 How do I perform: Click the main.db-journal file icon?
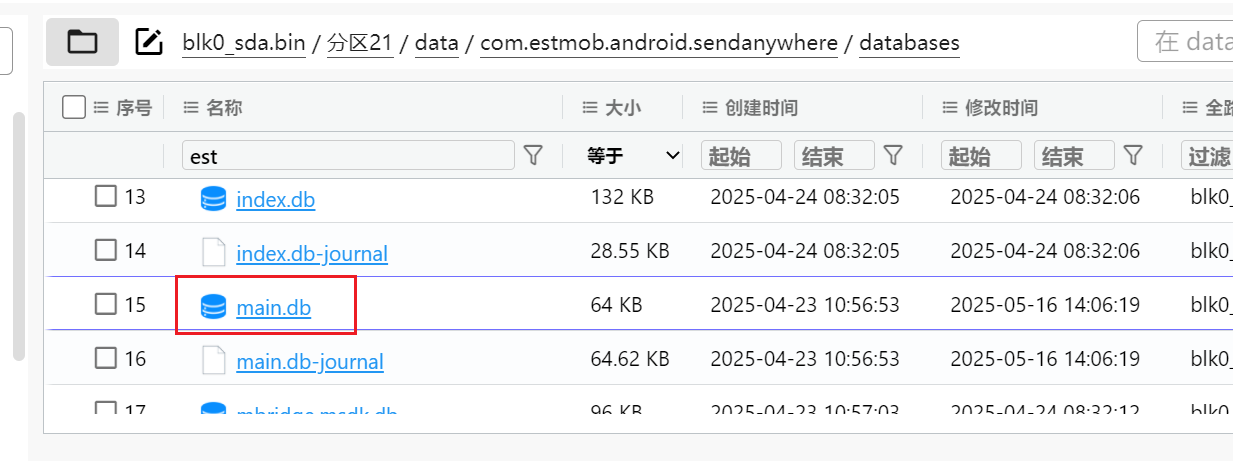[x=213, y=360]
